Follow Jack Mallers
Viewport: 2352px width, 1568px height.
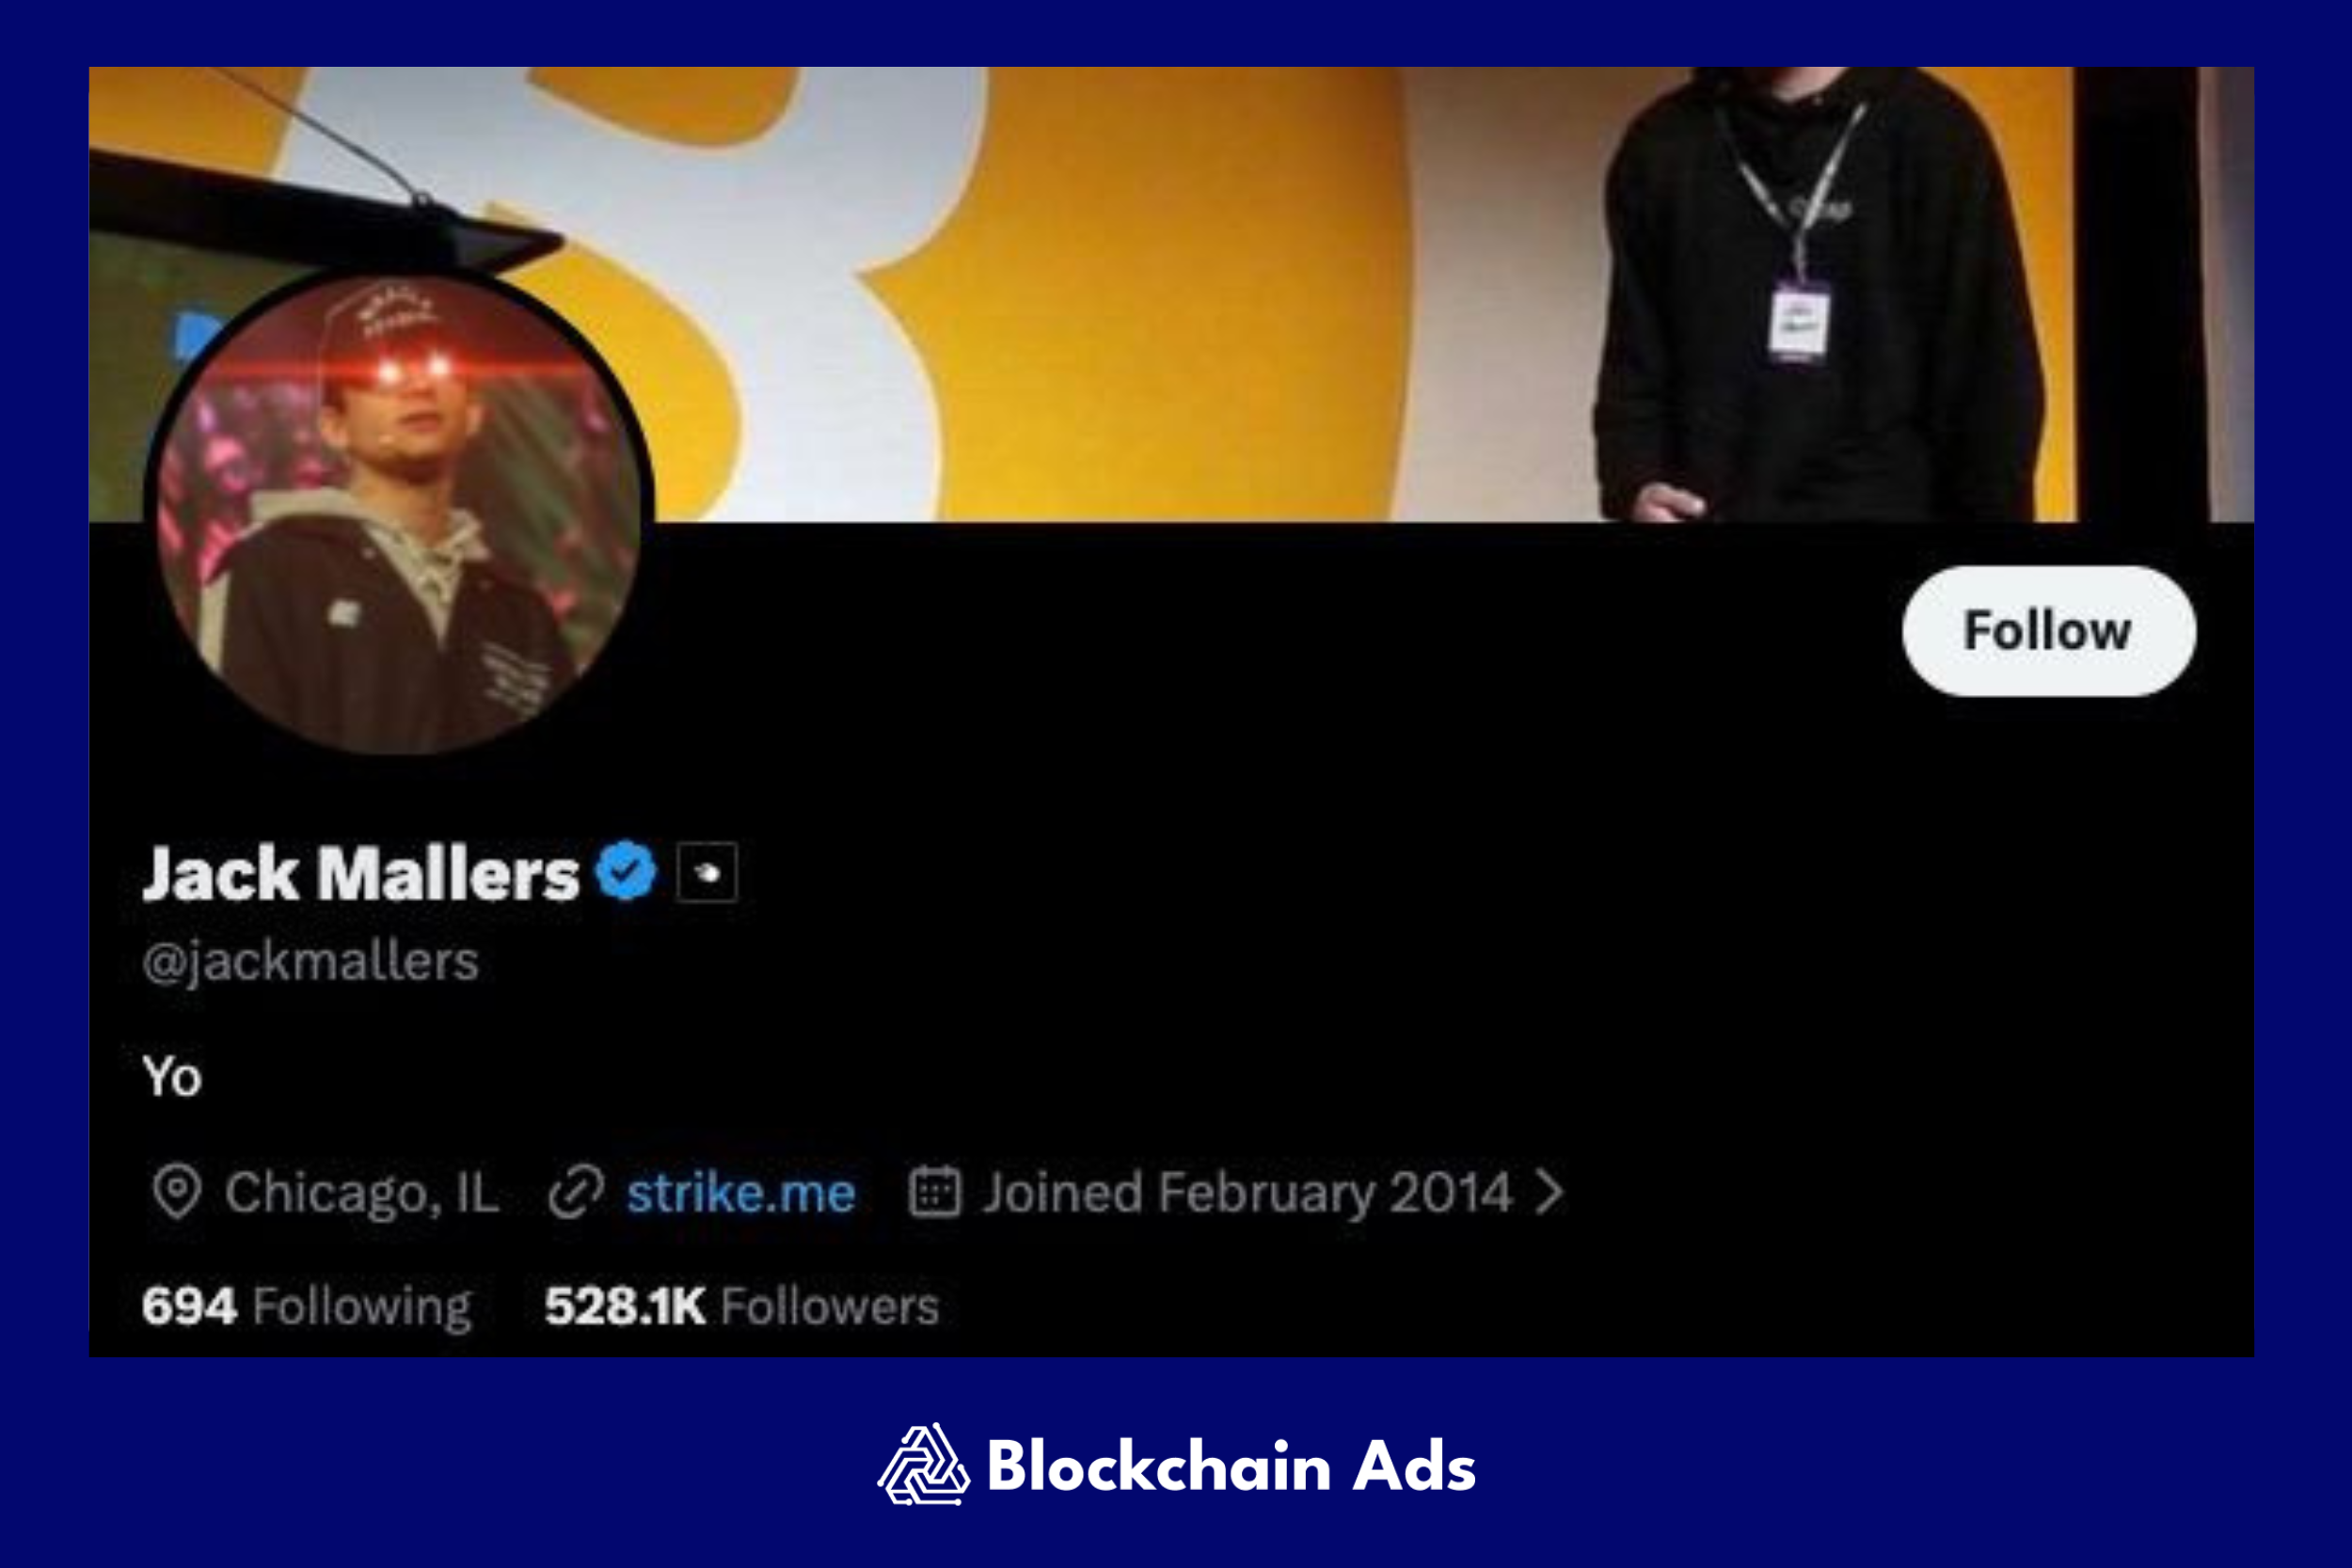tap(2049, 631)
